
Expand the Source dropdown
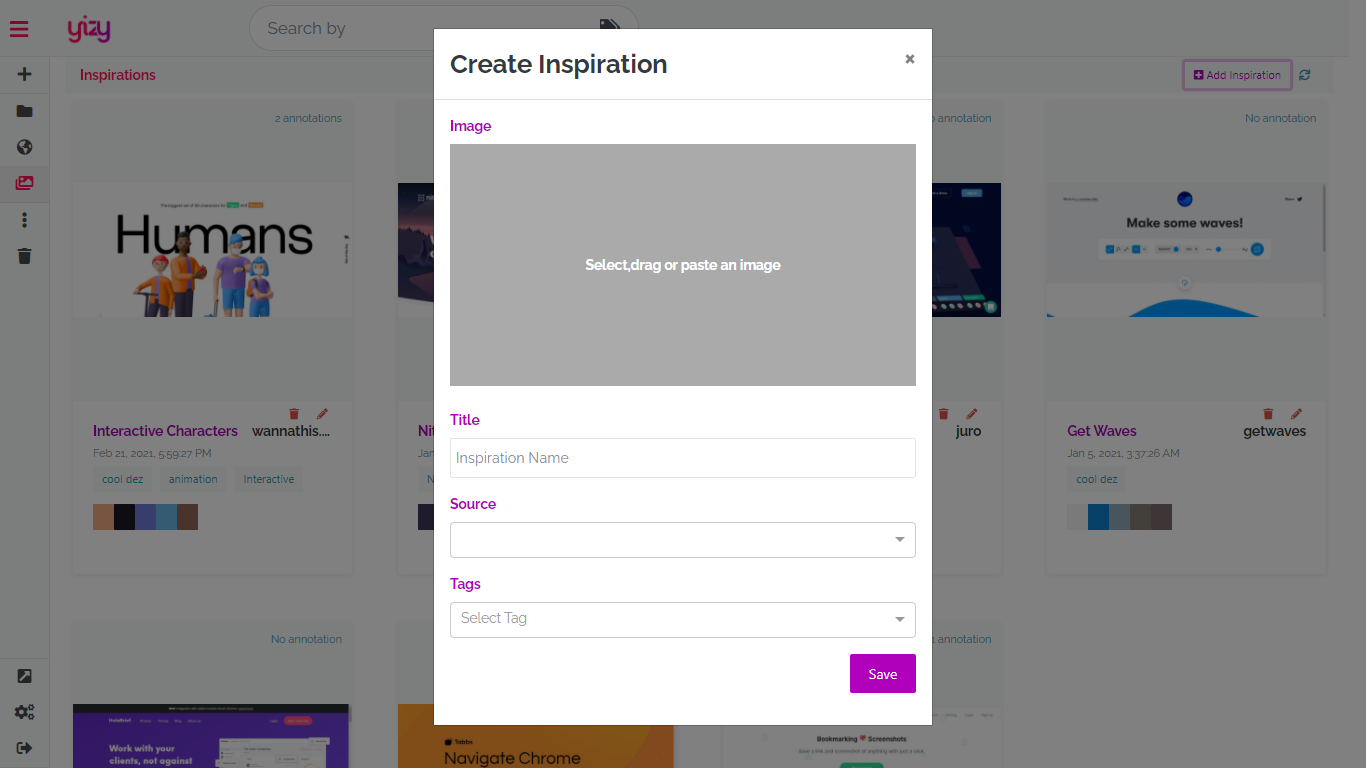tap(683, 540)
